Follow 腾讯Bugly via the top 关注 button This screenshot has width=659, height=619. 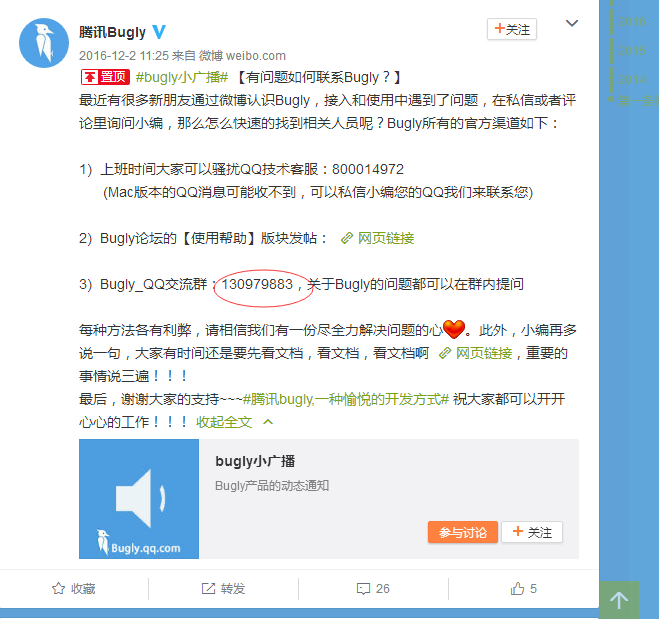pos(511,29)
